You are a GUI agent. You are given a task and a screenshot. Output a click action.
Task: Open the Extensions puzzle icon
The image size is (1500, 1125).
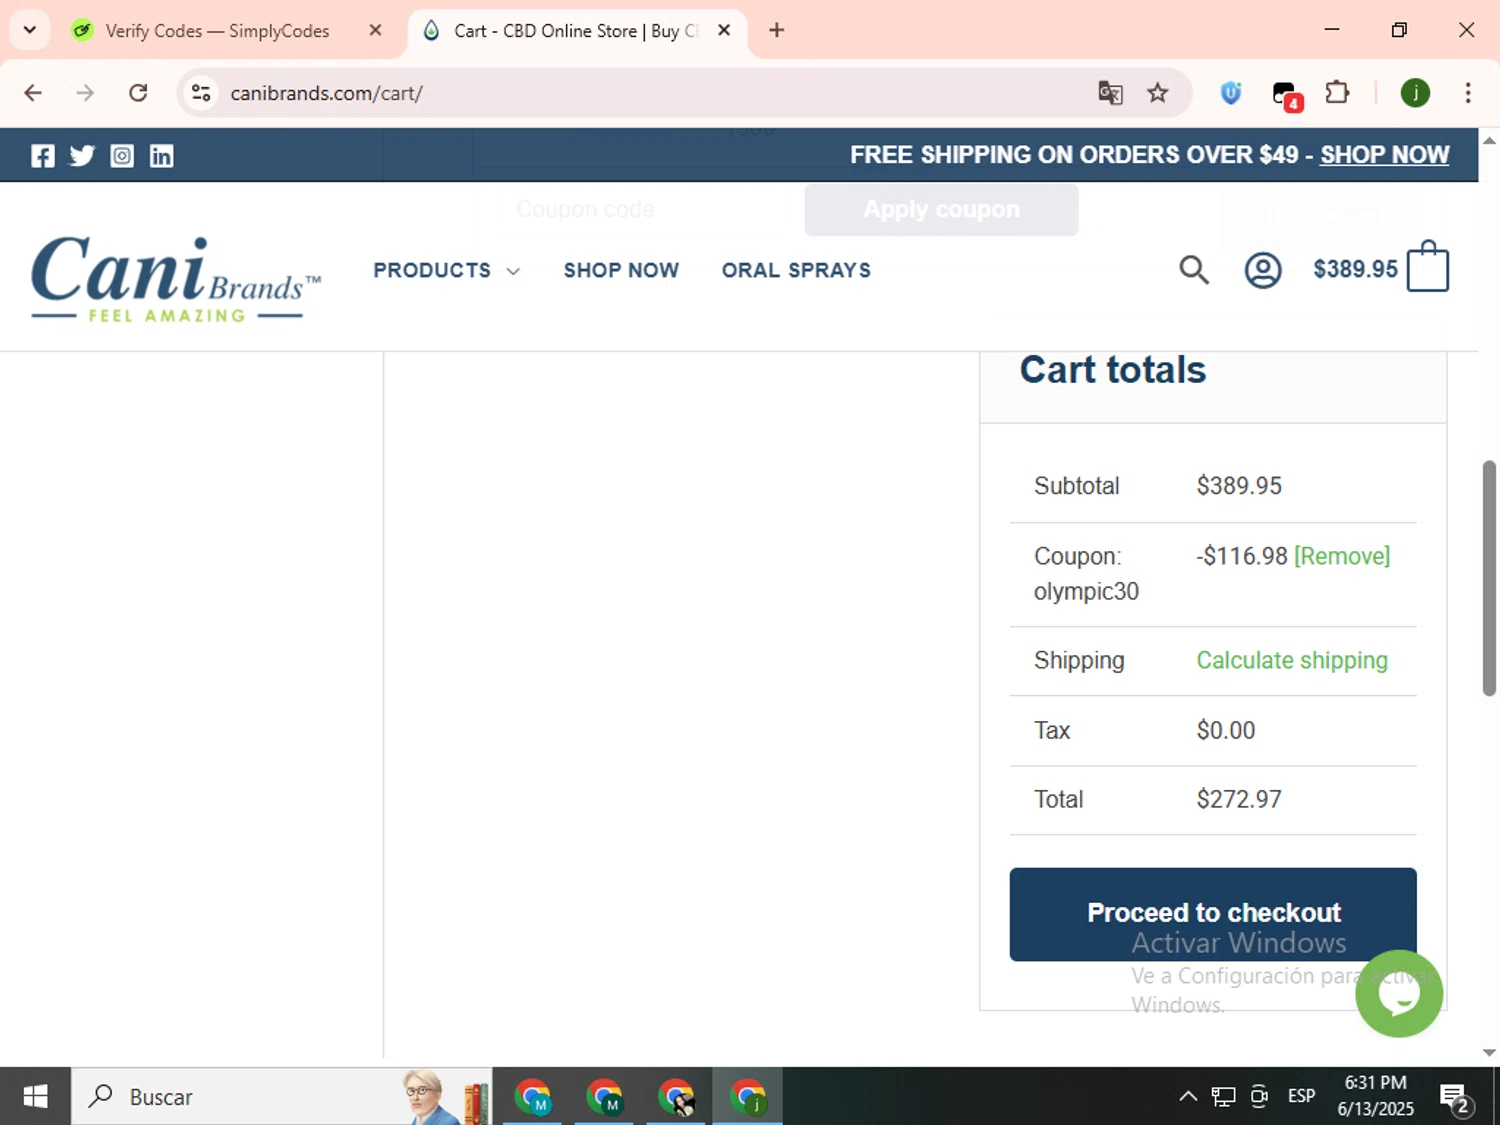pos(1337,93)
